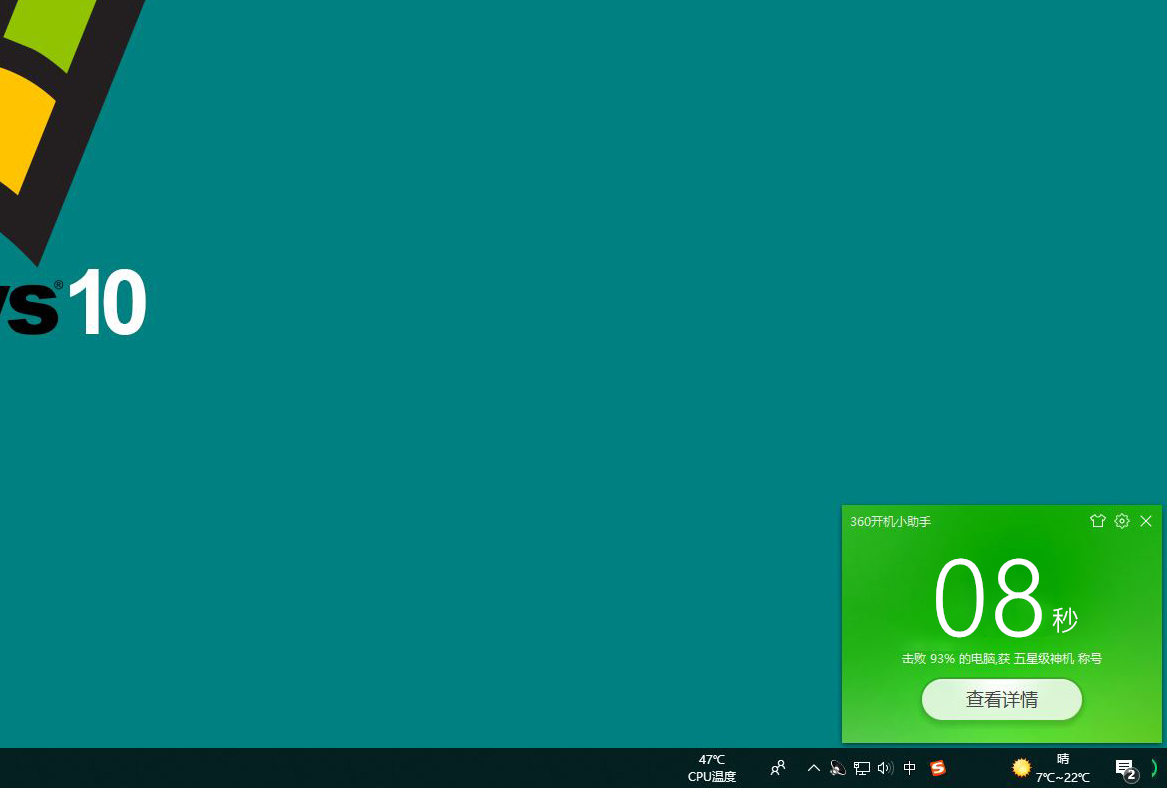Screen dimensions: 1167x788
Task: Click the 08秒 boot time display
Action: tap(1005, 600)
